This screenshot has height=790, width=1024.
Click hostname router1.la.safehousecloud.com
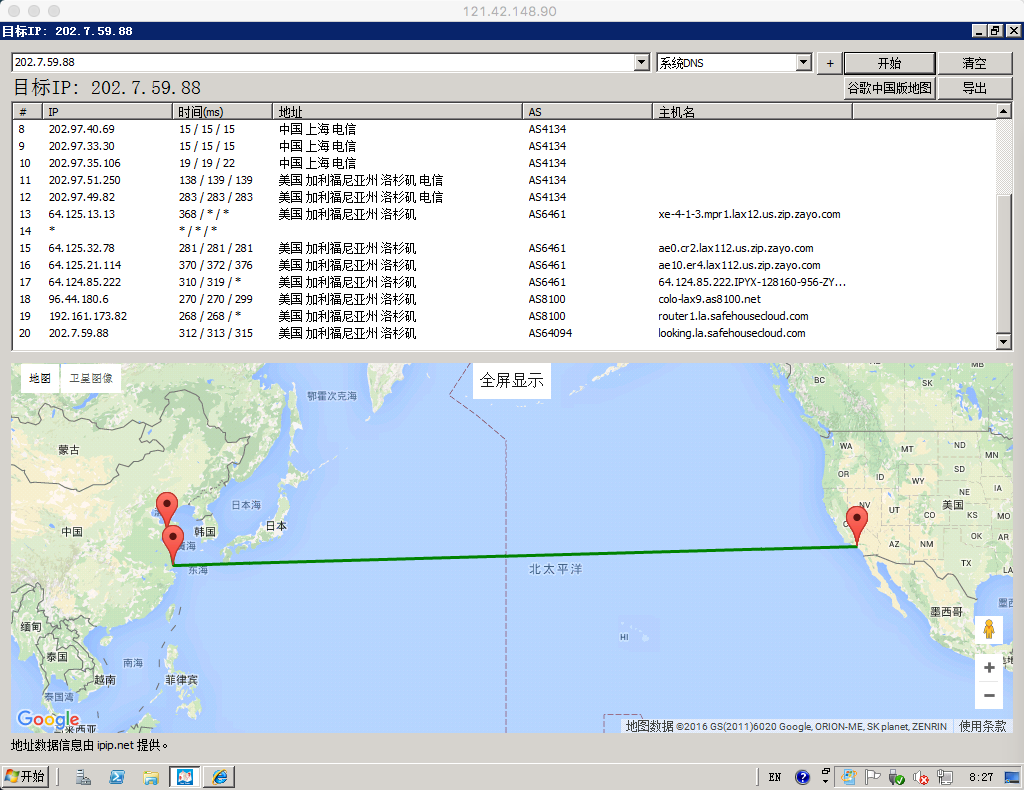click(x=733, y=316)
